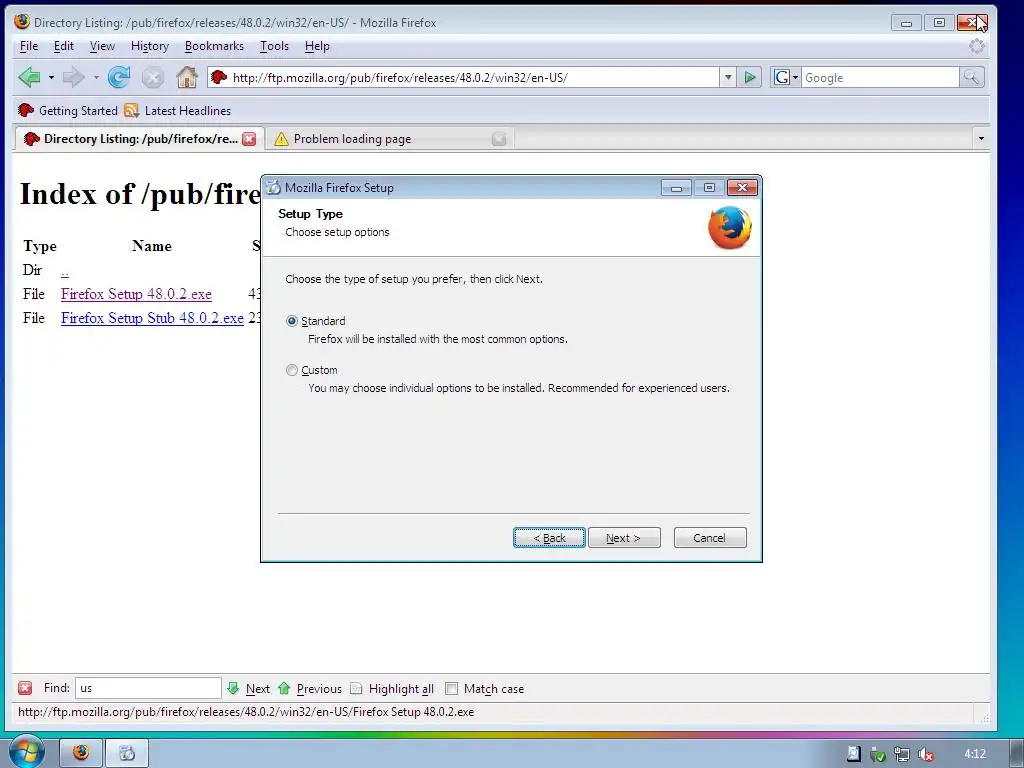
Task: Maximize the Mozilla Firefox Setup dialog
Action: point(709,188)
